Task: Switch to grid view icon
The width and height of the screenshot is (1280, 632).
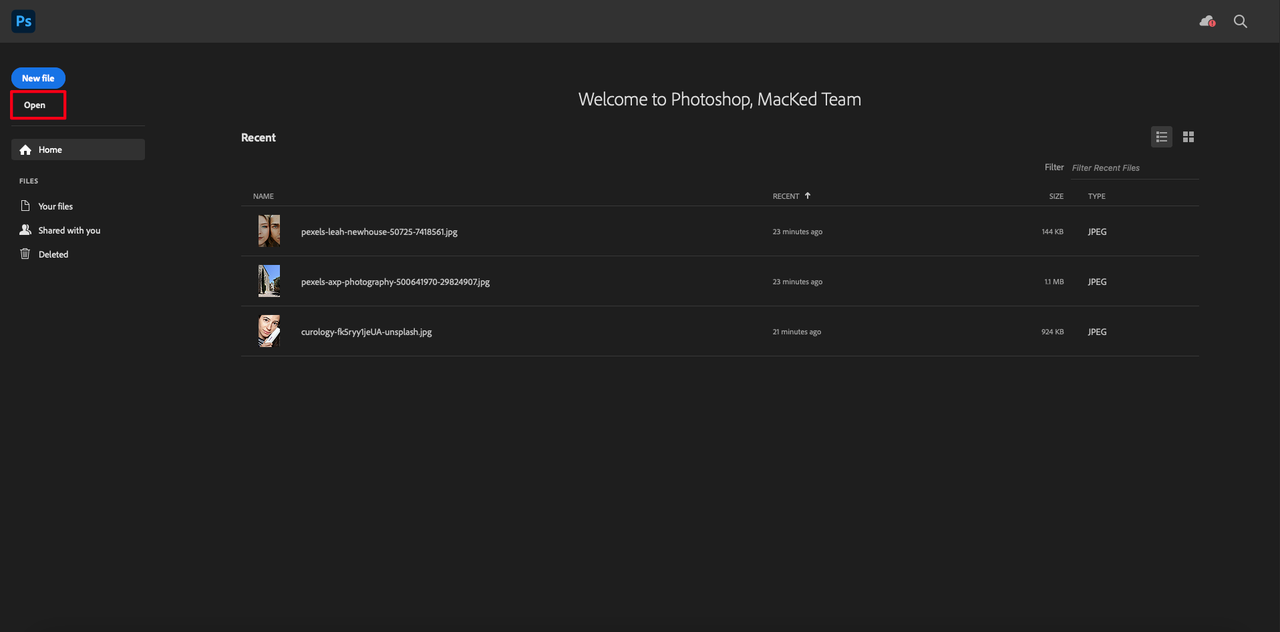Action: click(x=1189, y=137)
